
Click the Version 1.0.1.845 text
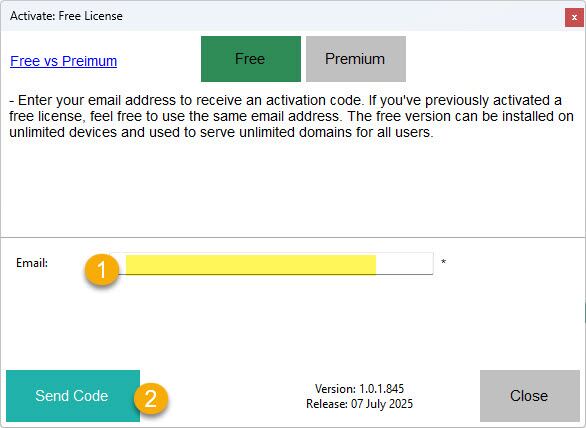coord(359,389)
